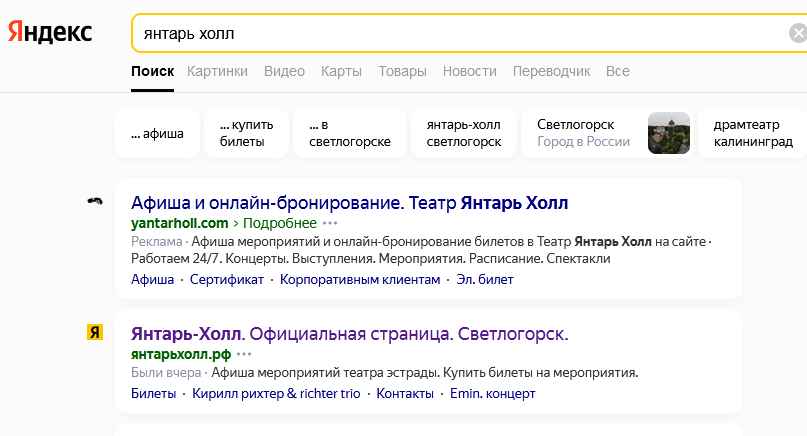The image size is (807, 436).
Task: Click the 'Были вчера' label in second result
Action: coord(166,373)
